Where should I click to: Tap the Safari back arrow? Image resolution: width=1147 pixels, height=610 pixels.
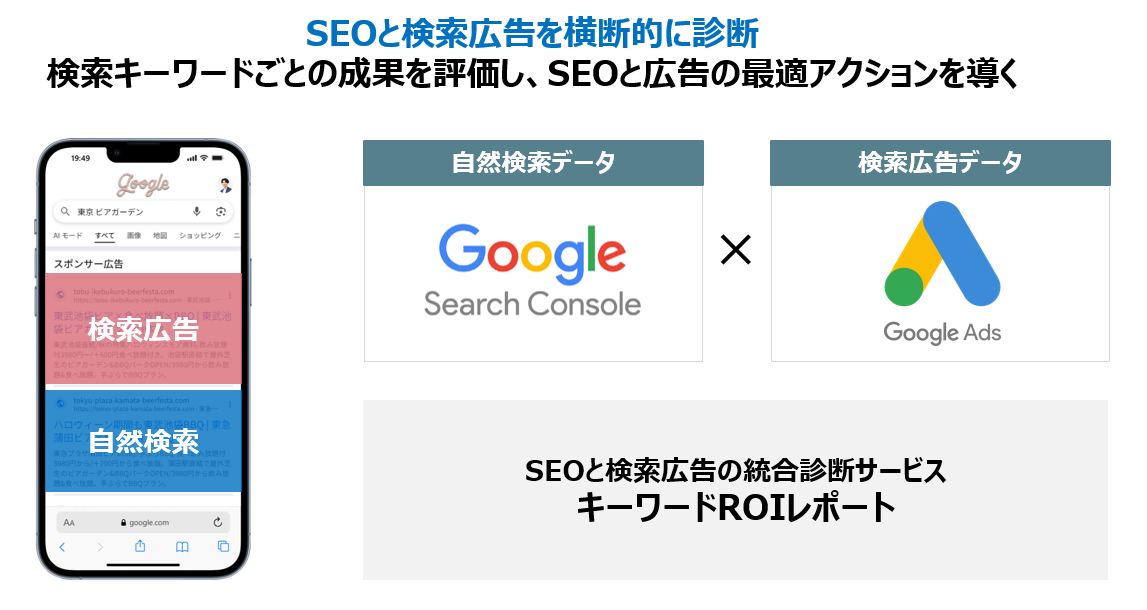62,547
